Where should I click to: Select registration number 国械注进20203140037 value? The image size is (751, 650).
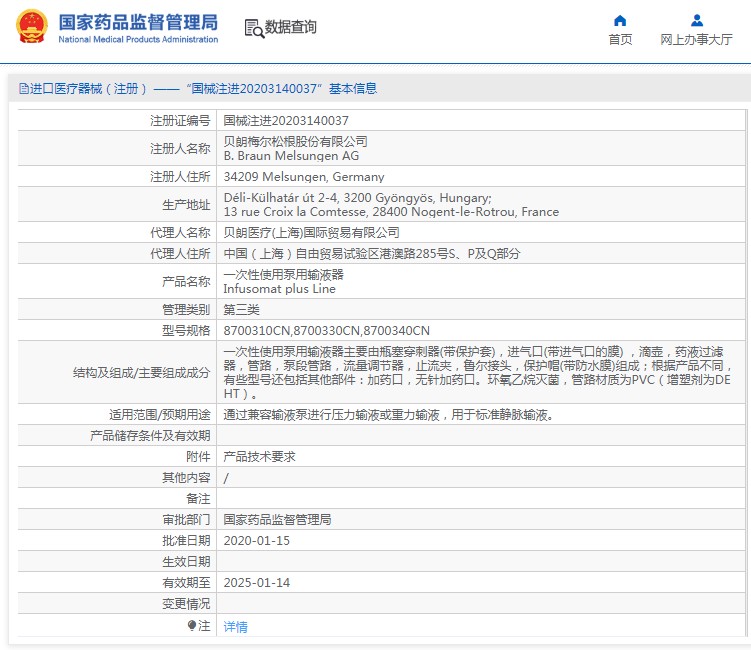(x=286, y=121)
